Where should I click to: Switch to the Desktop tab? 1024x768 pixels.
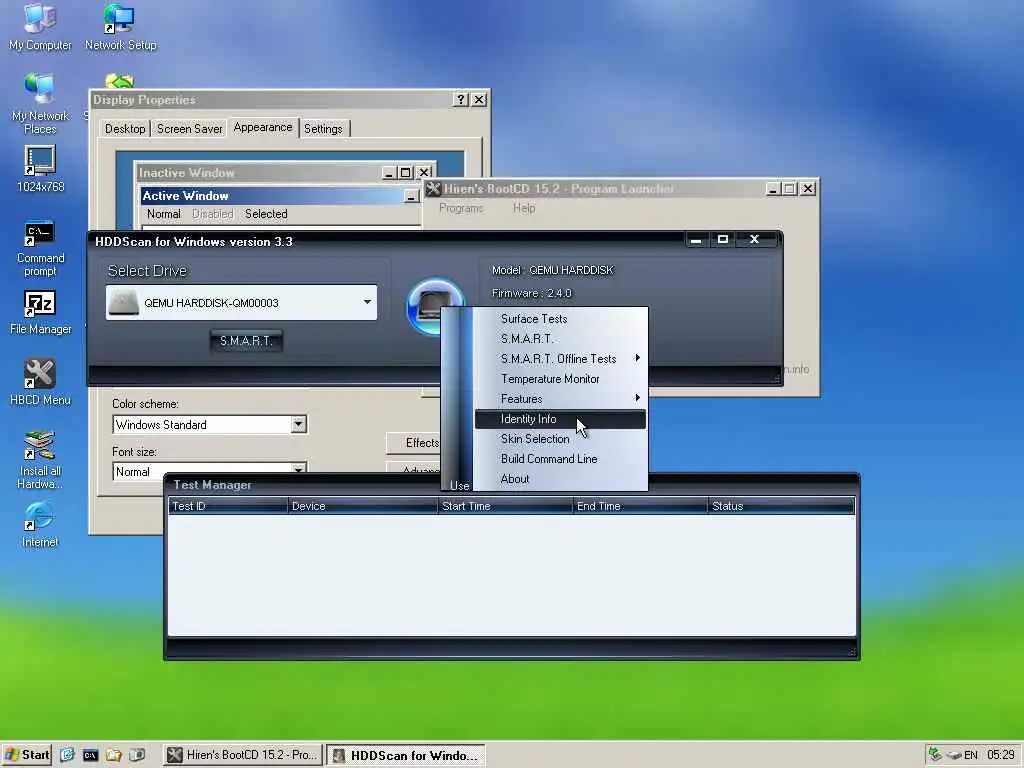coord(125,129)
